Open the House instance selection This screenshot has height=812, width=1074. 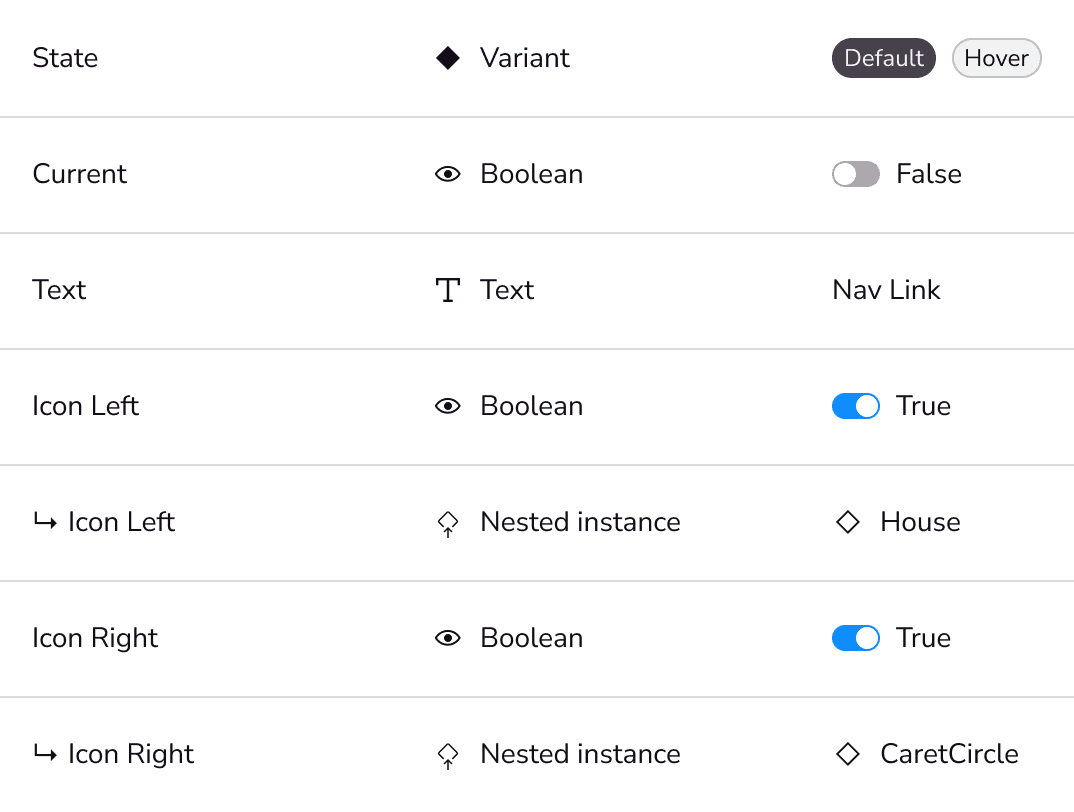[898, 522]
